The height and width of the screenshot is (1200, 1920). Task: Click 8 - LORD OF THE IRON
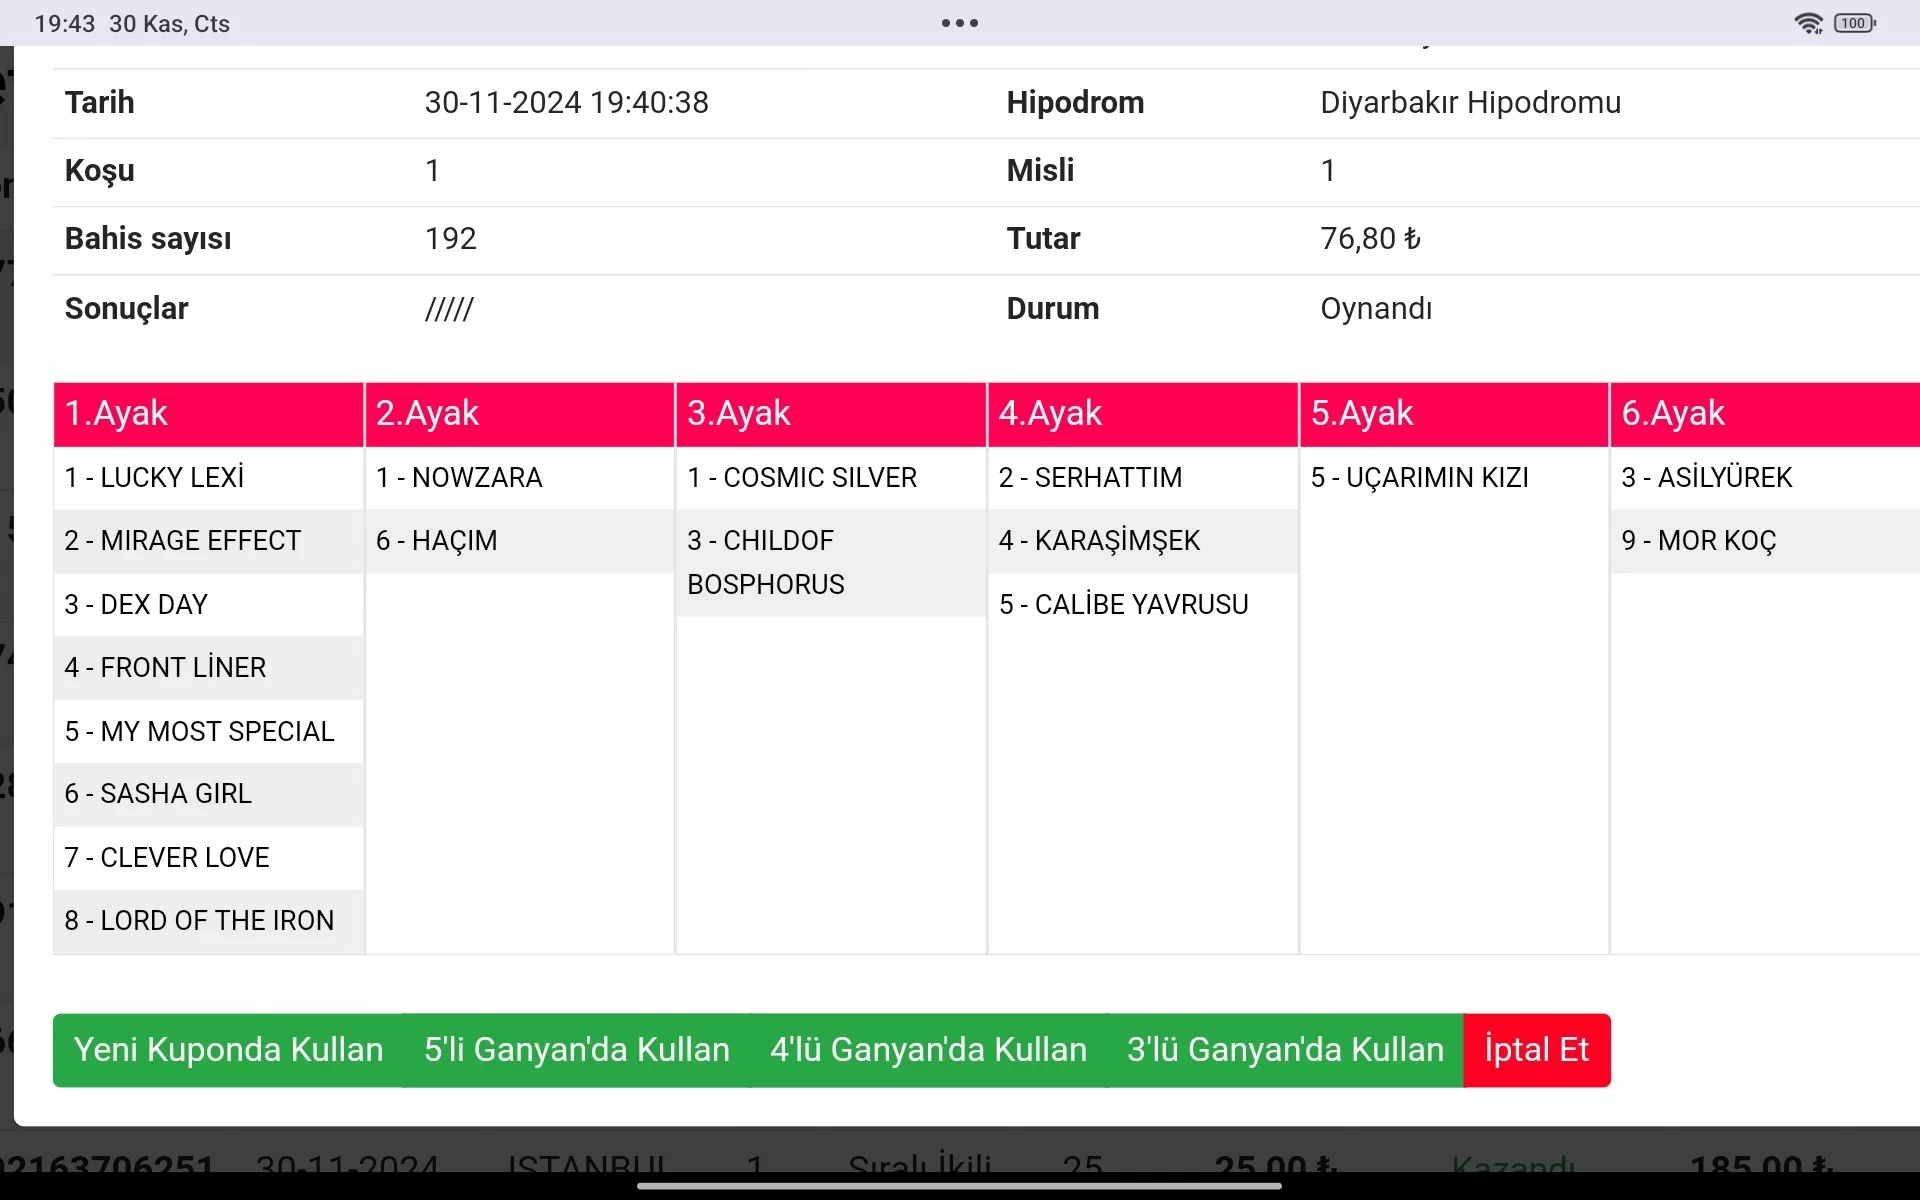click(x=200, y=921)
